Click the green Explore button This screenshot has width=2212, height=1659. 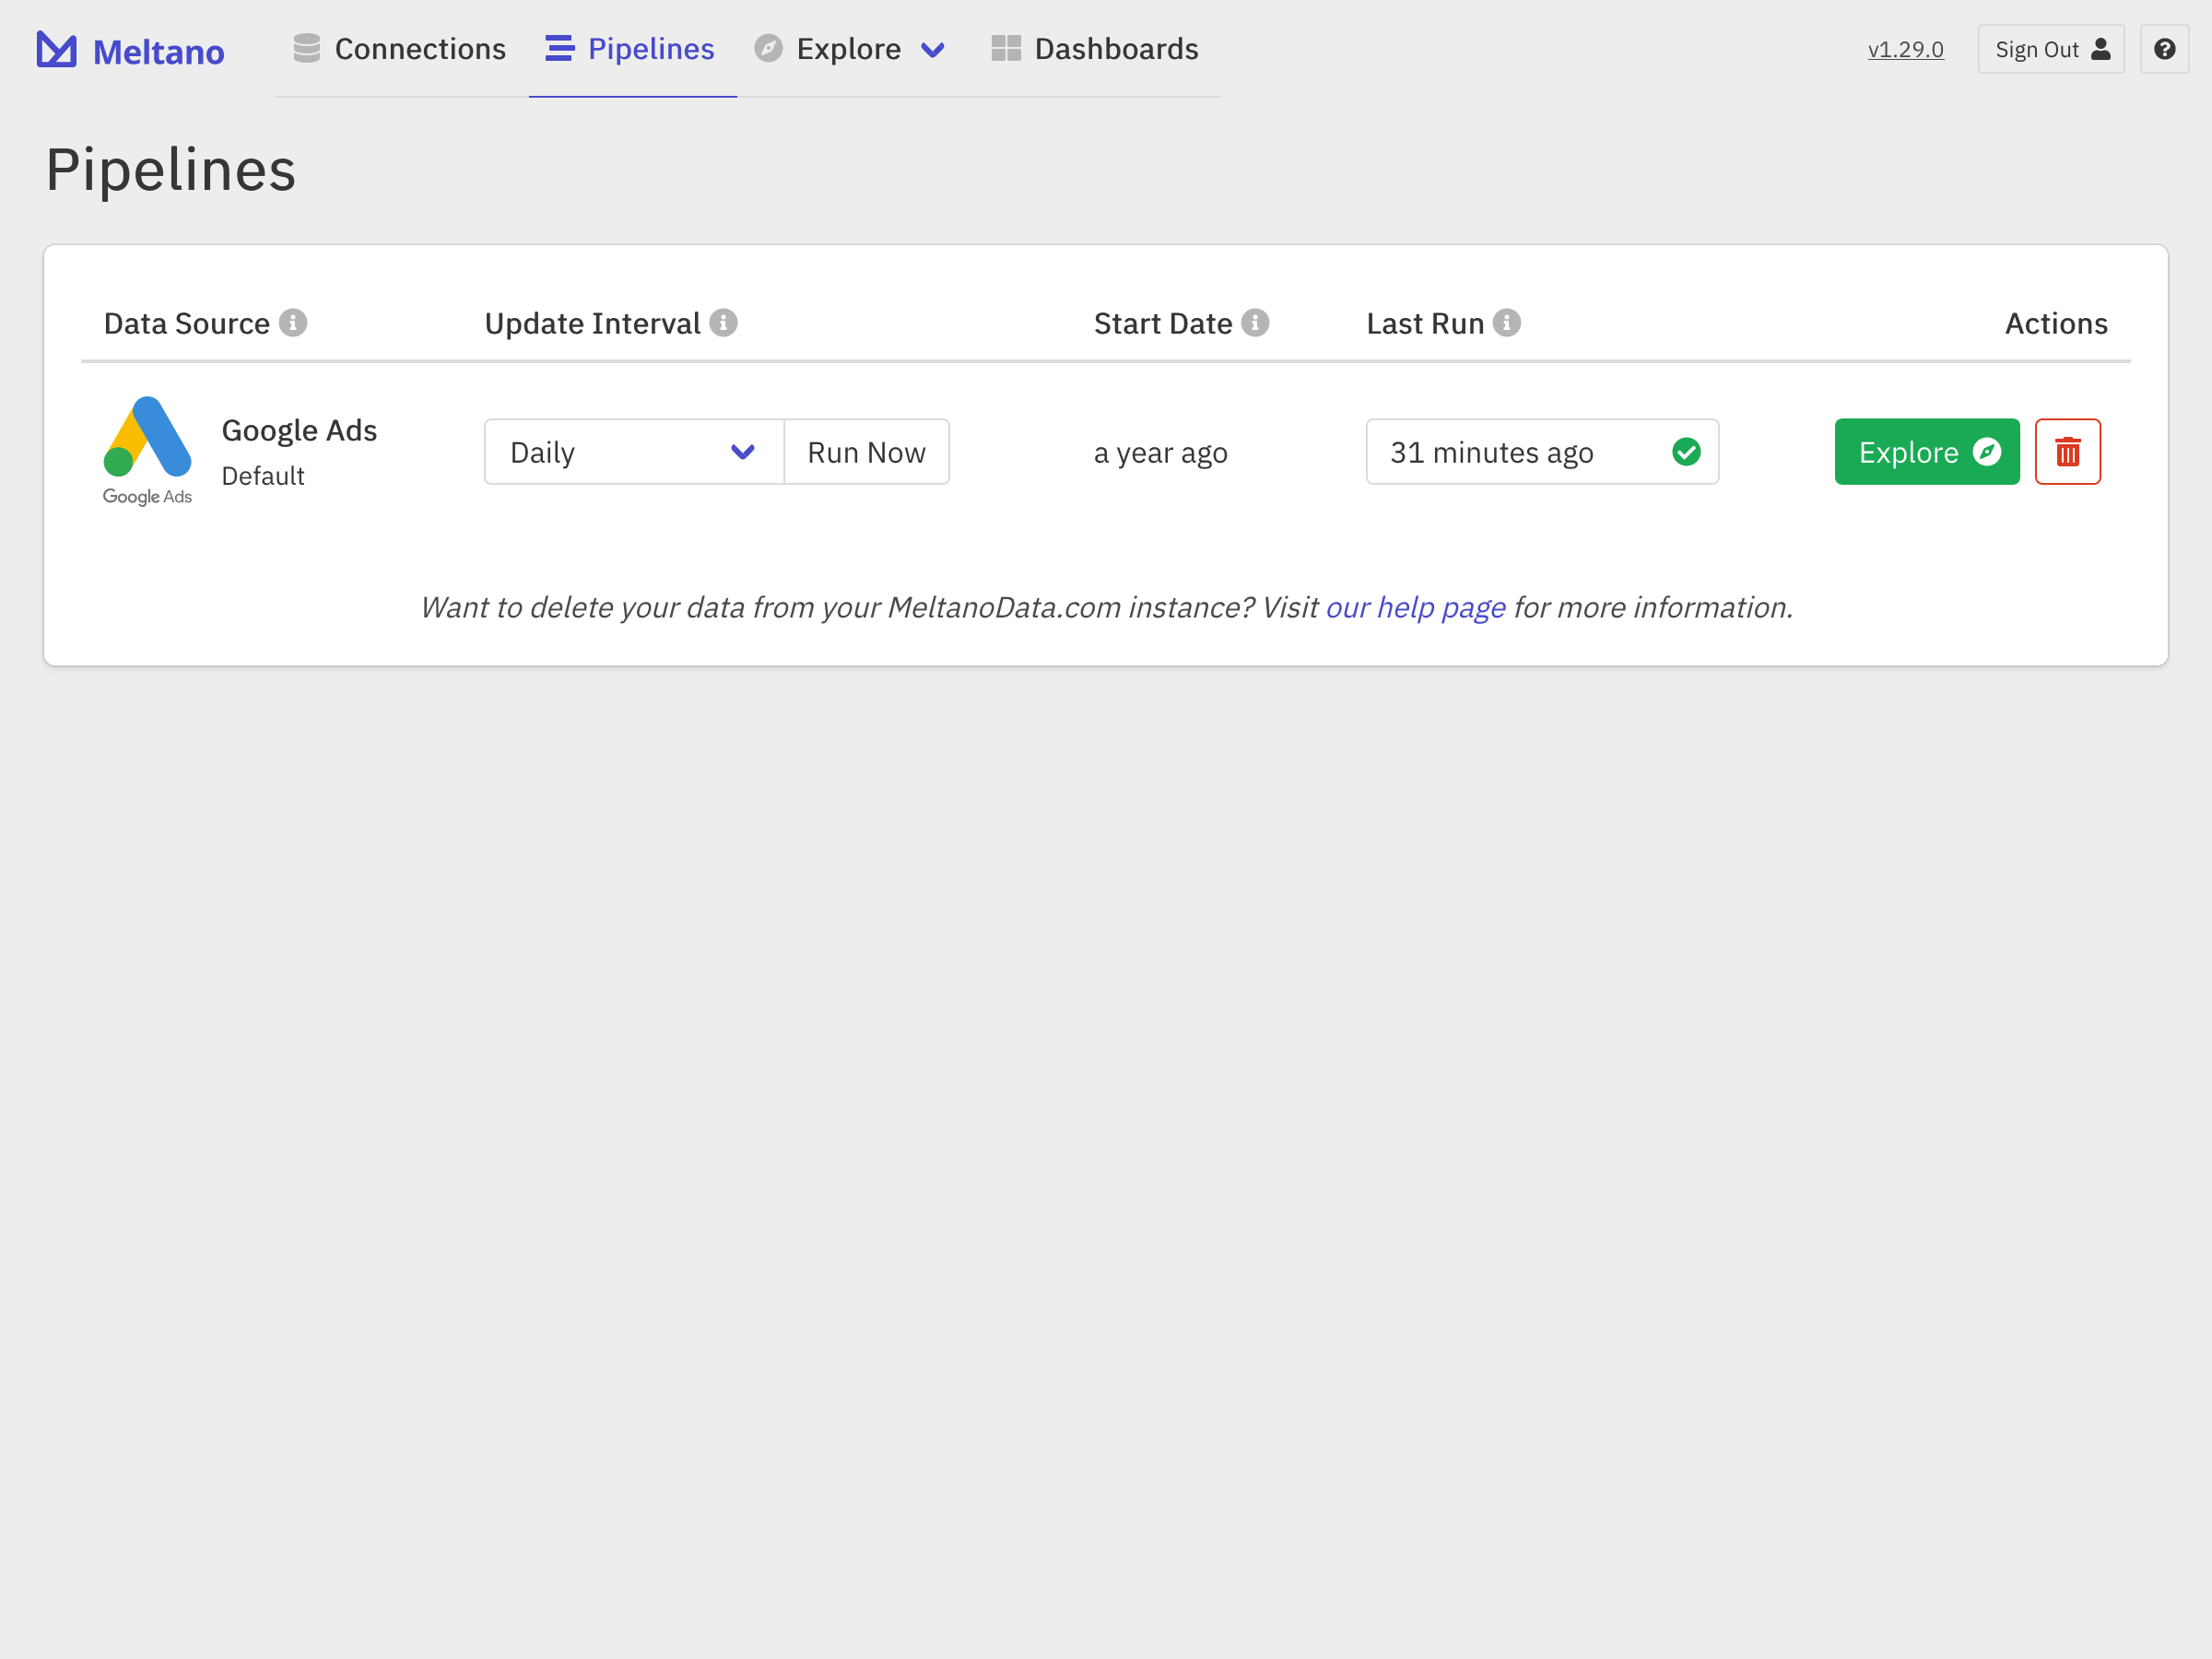1926,452
